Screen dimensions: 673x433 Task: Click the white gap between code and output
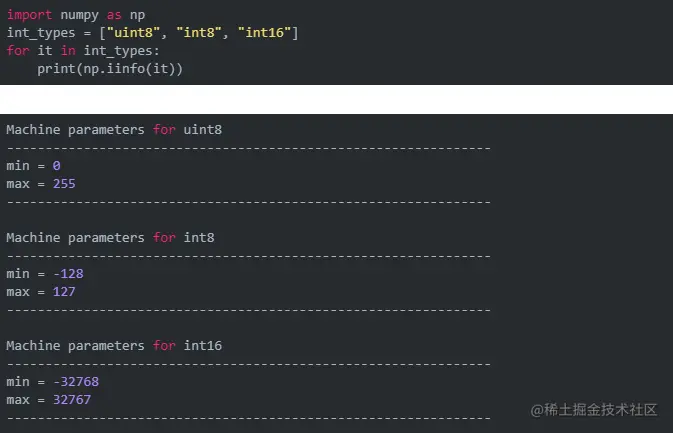click(x=336, y=98)
